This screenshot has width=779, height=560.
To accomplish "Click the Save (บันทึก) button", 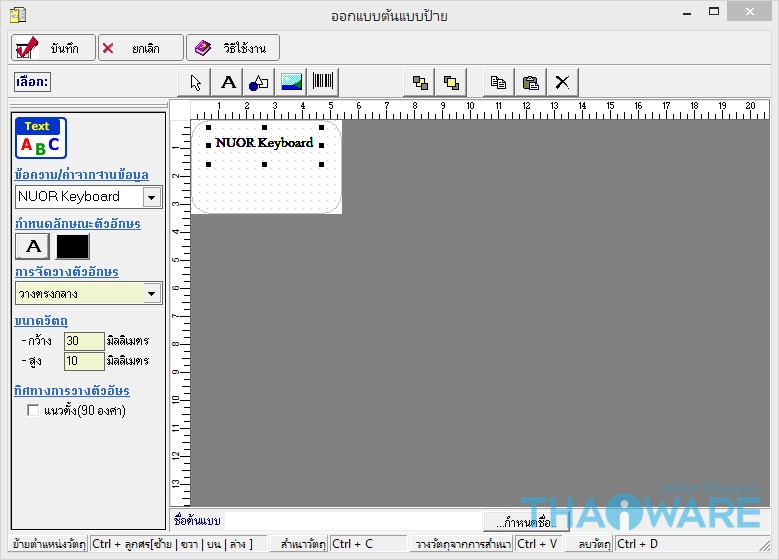I will (x=53, y=48).
